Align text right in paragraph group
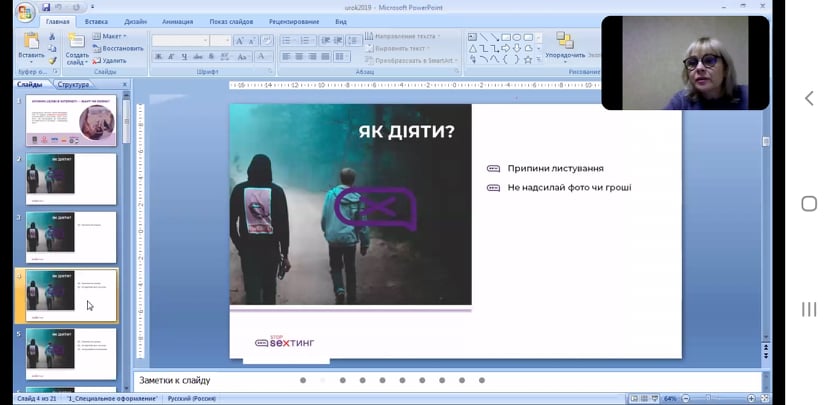This screenshot has height=405, width=833. tap(312, 56)
